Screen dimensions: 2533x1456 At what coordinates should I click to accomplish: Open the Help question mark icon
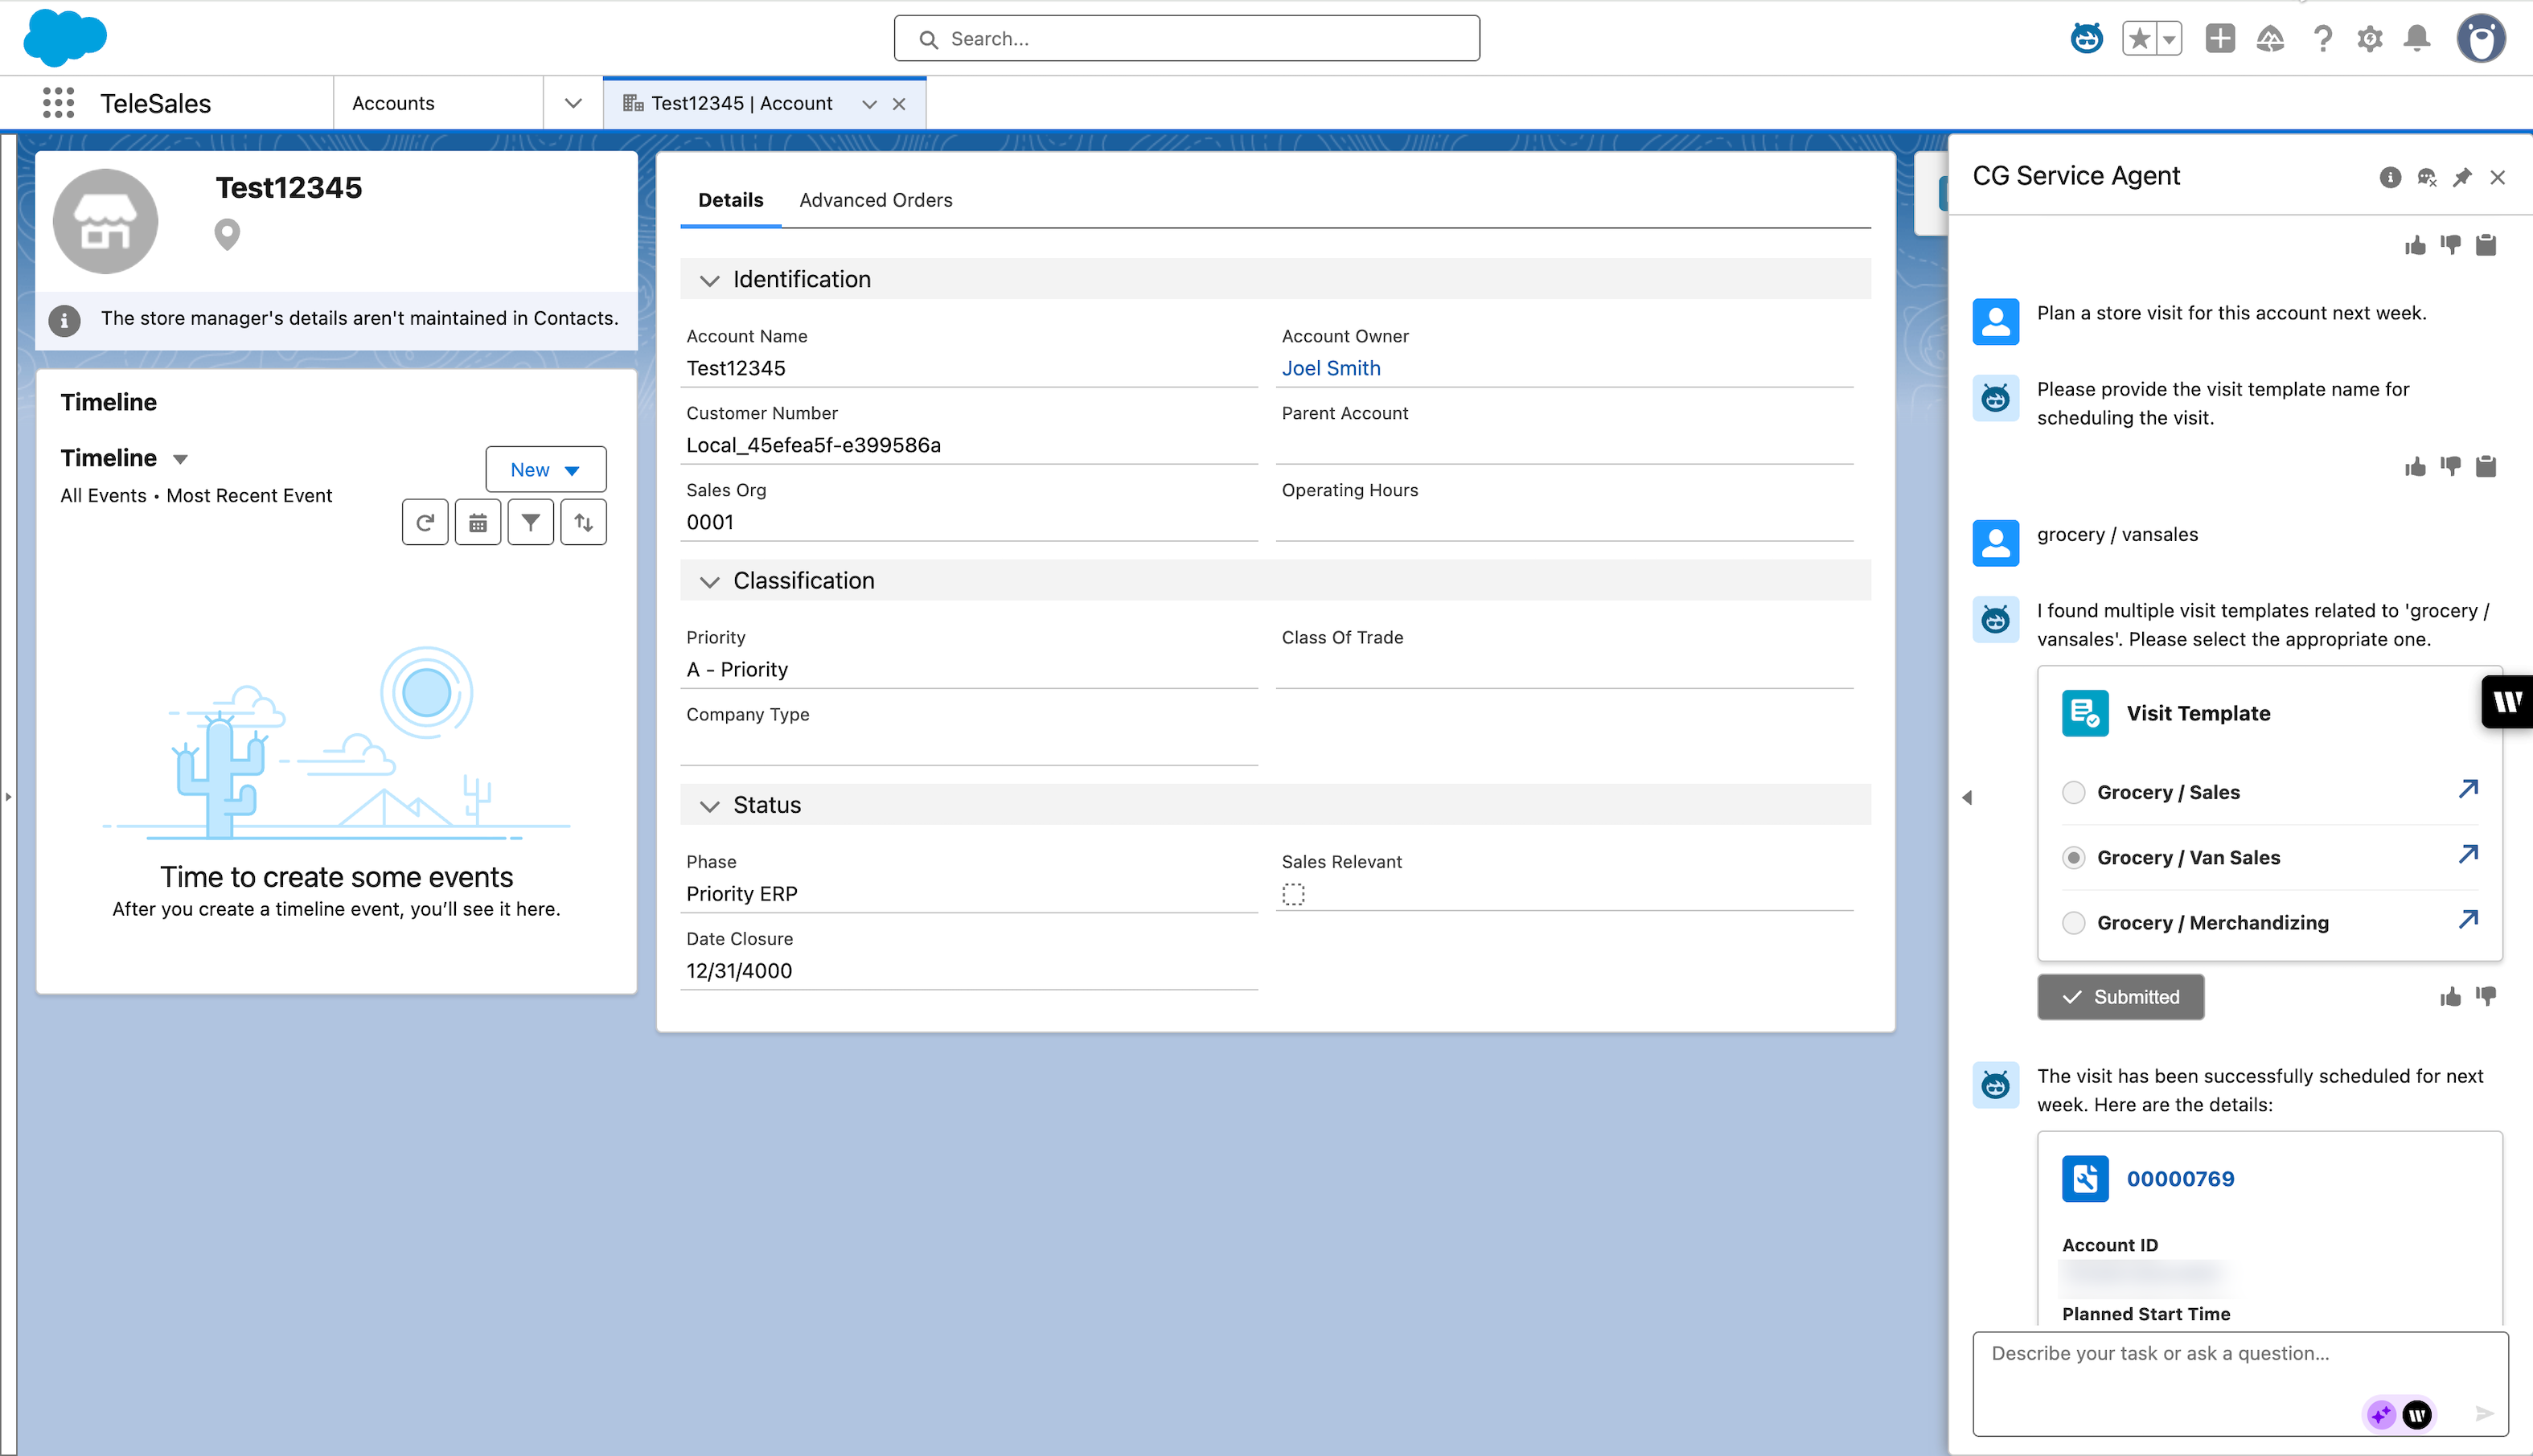tap(2322, 39)
